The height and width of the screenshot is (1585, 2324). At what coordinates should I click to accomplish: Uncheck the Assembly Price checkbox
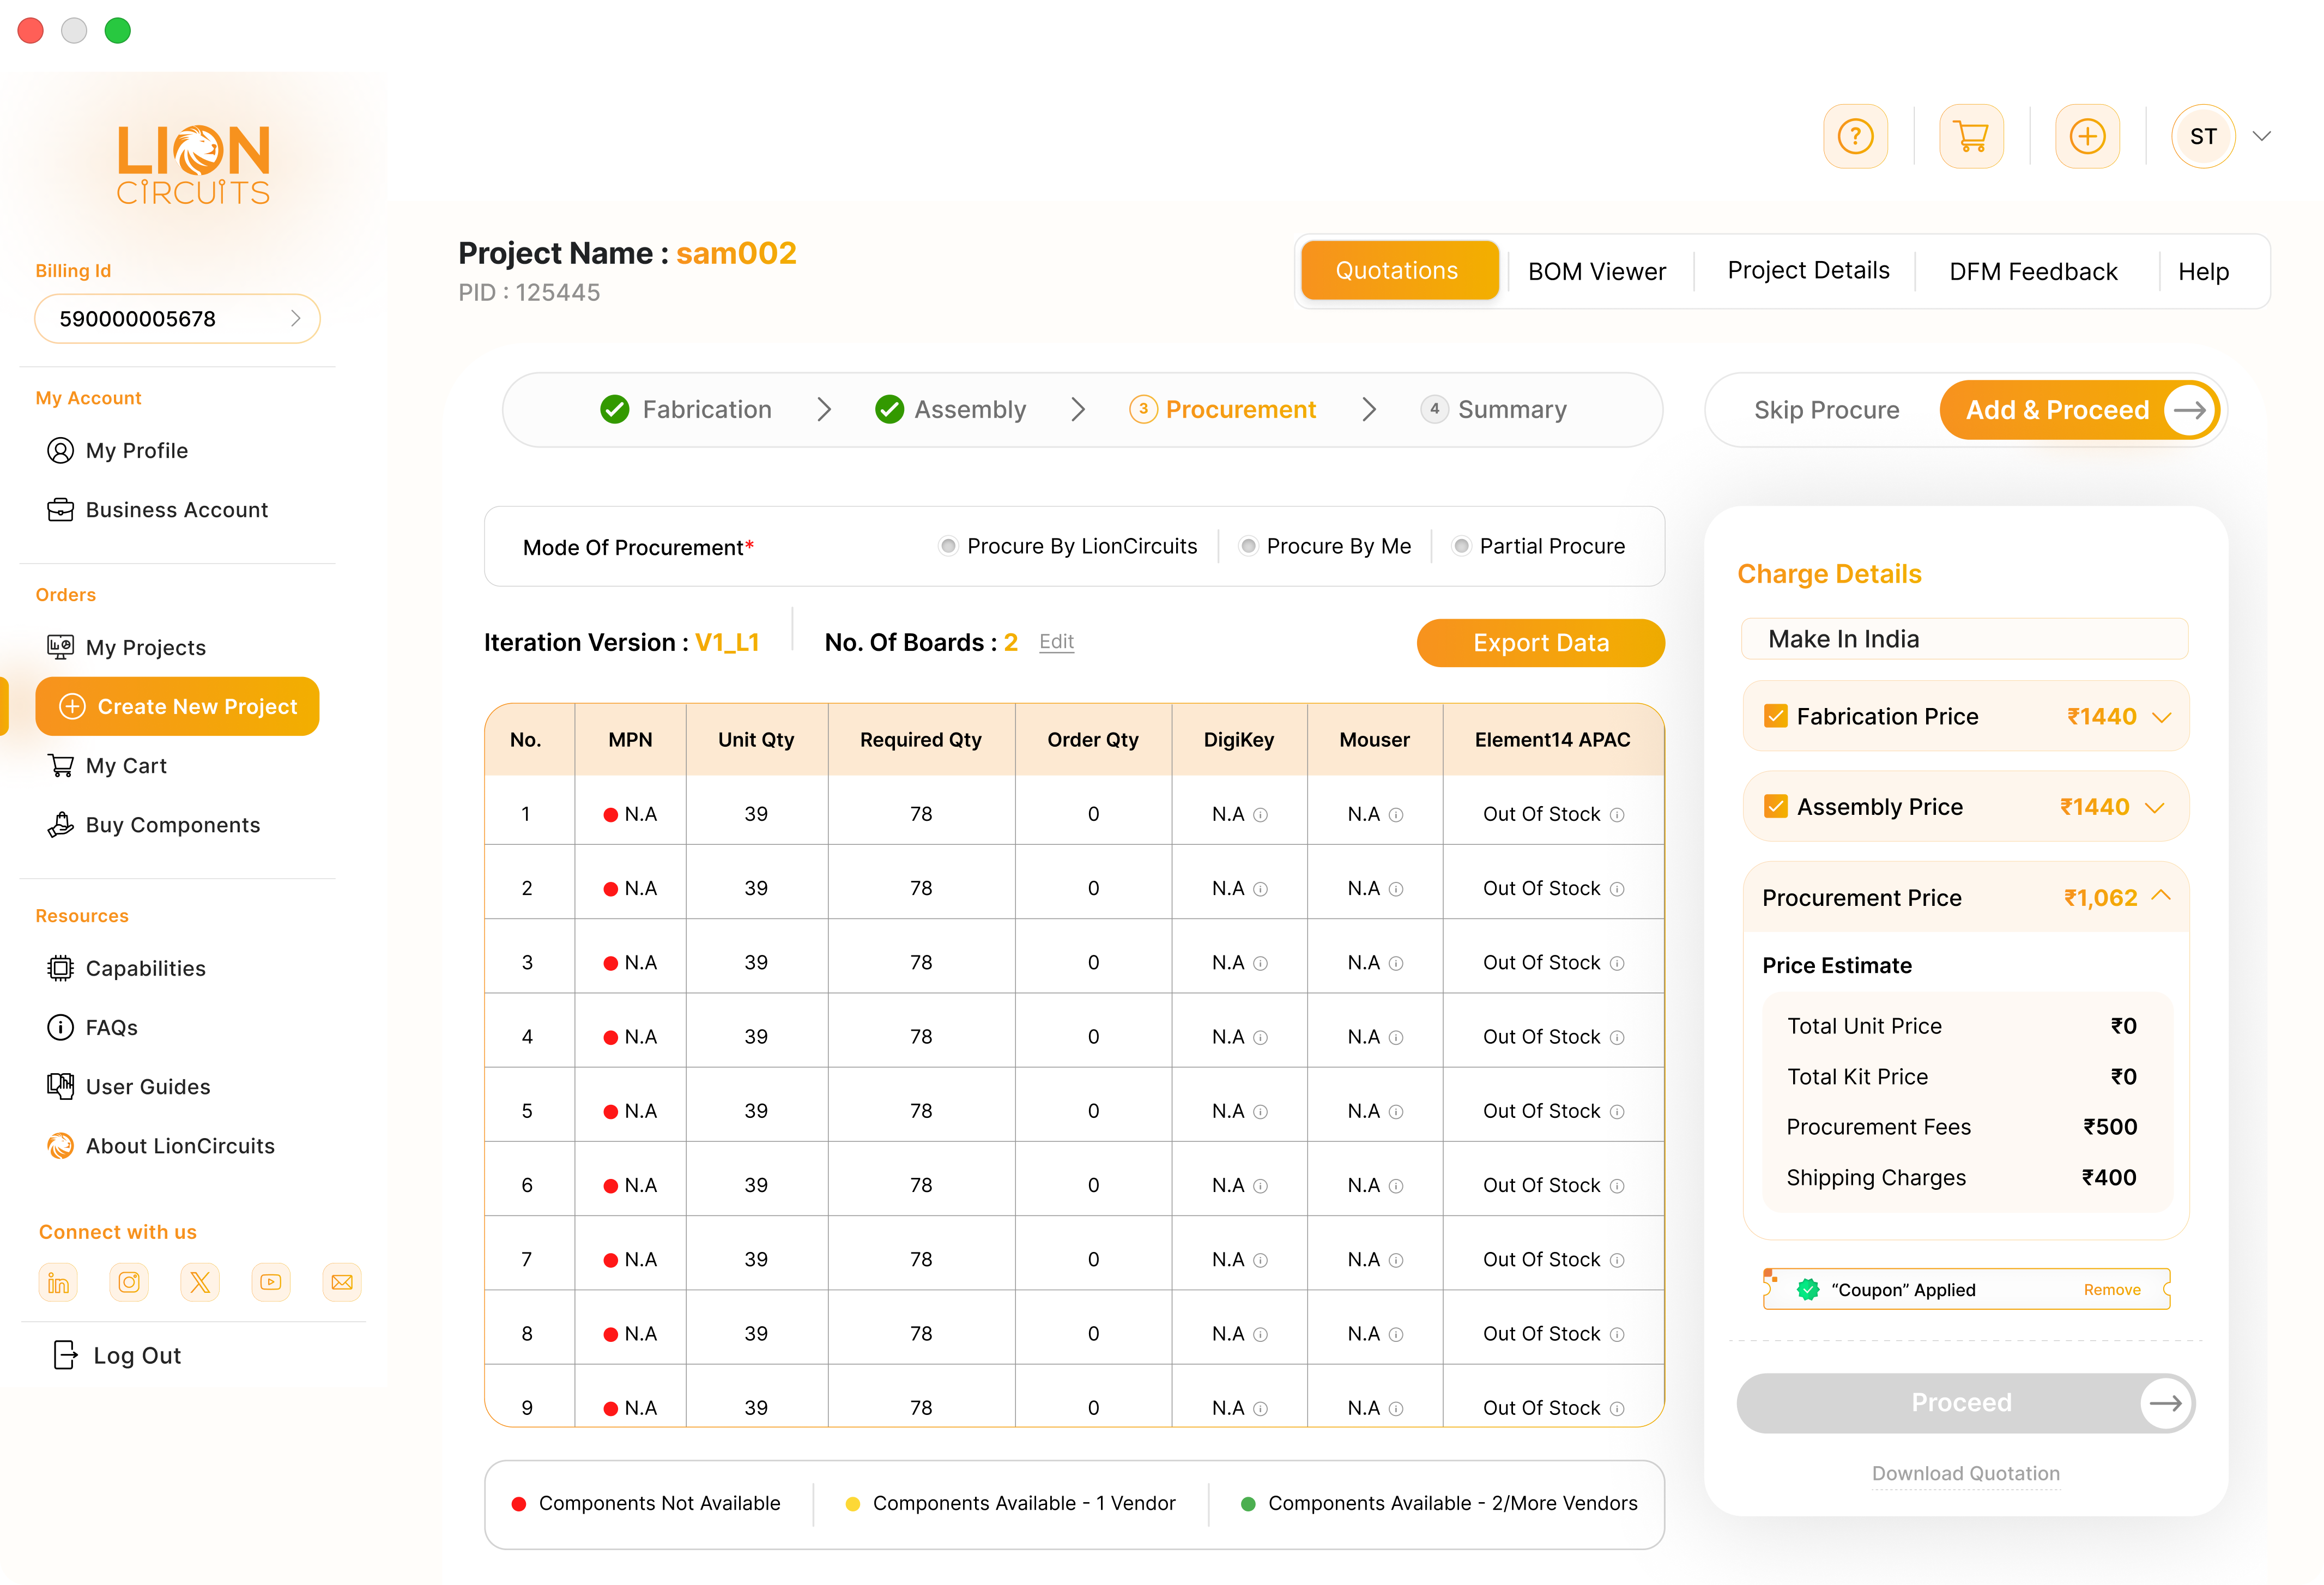(x=1777, y=807)
